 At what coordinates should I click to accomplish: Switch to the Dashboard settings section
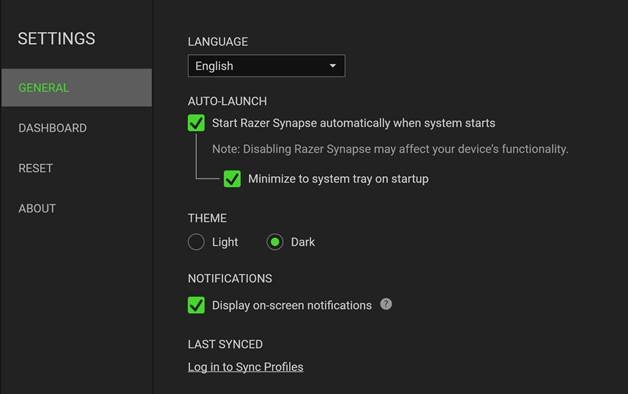[52, 128]
